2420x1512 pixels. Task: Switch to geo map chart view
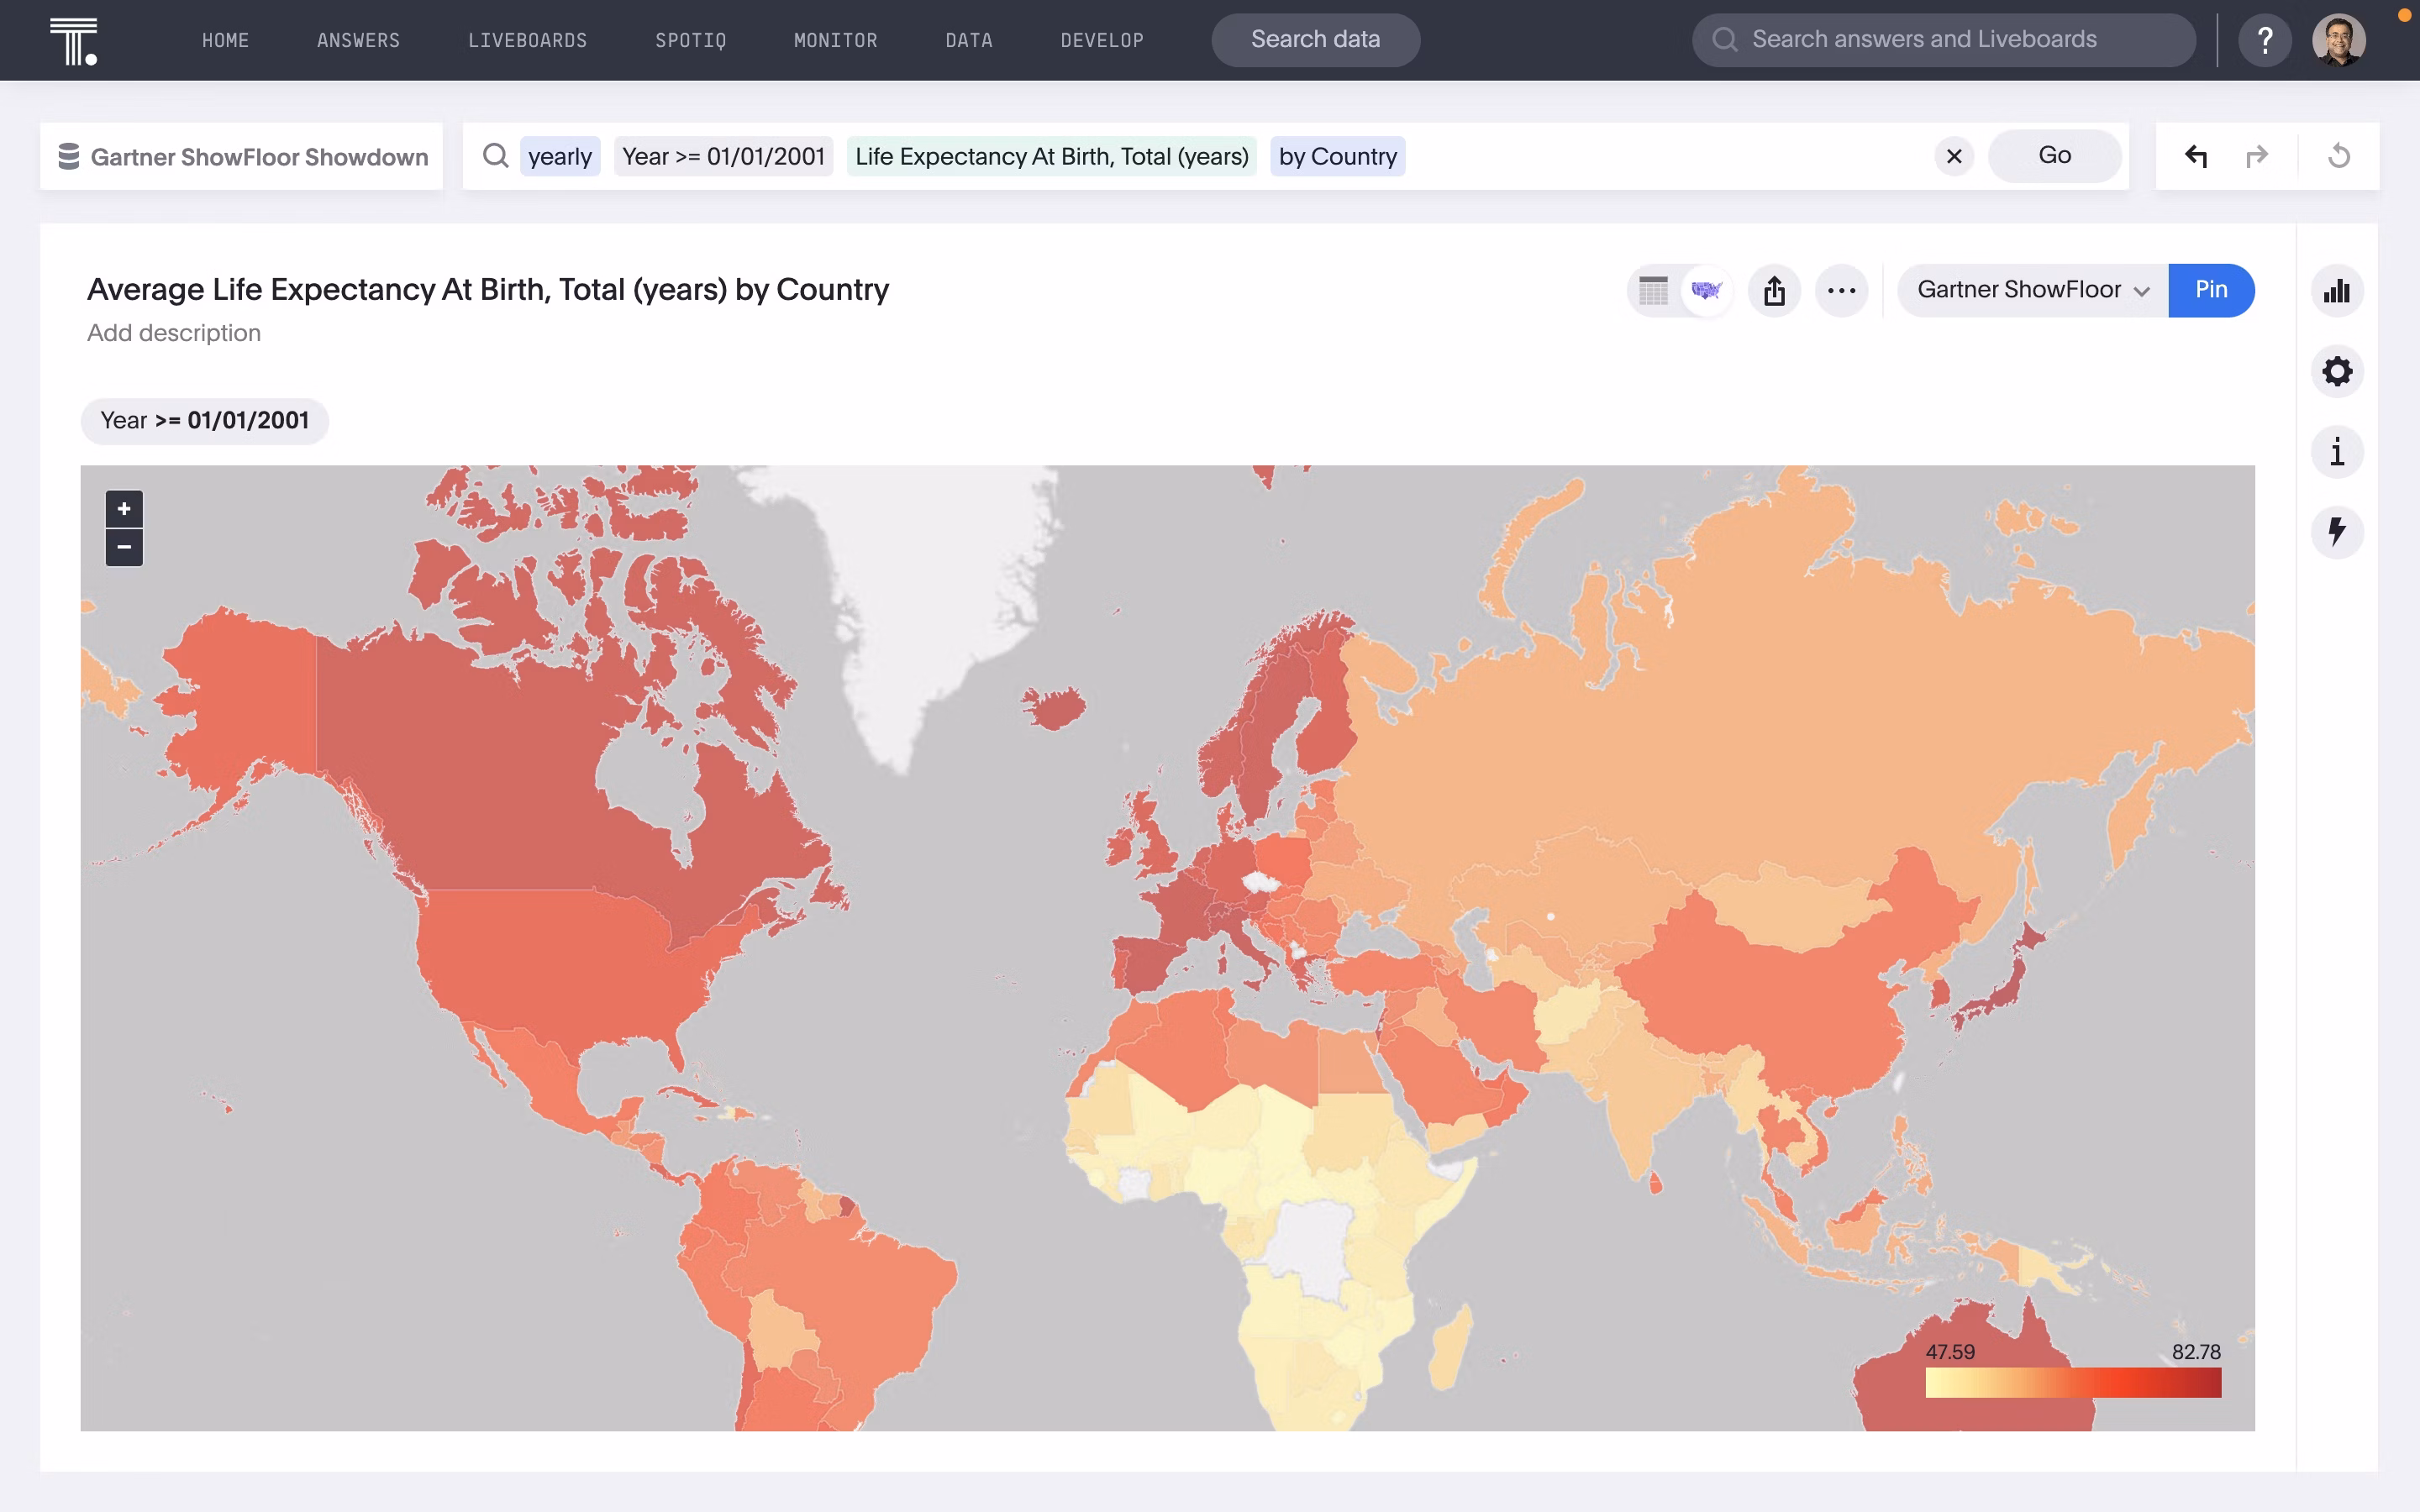[x=1706, y=291]
